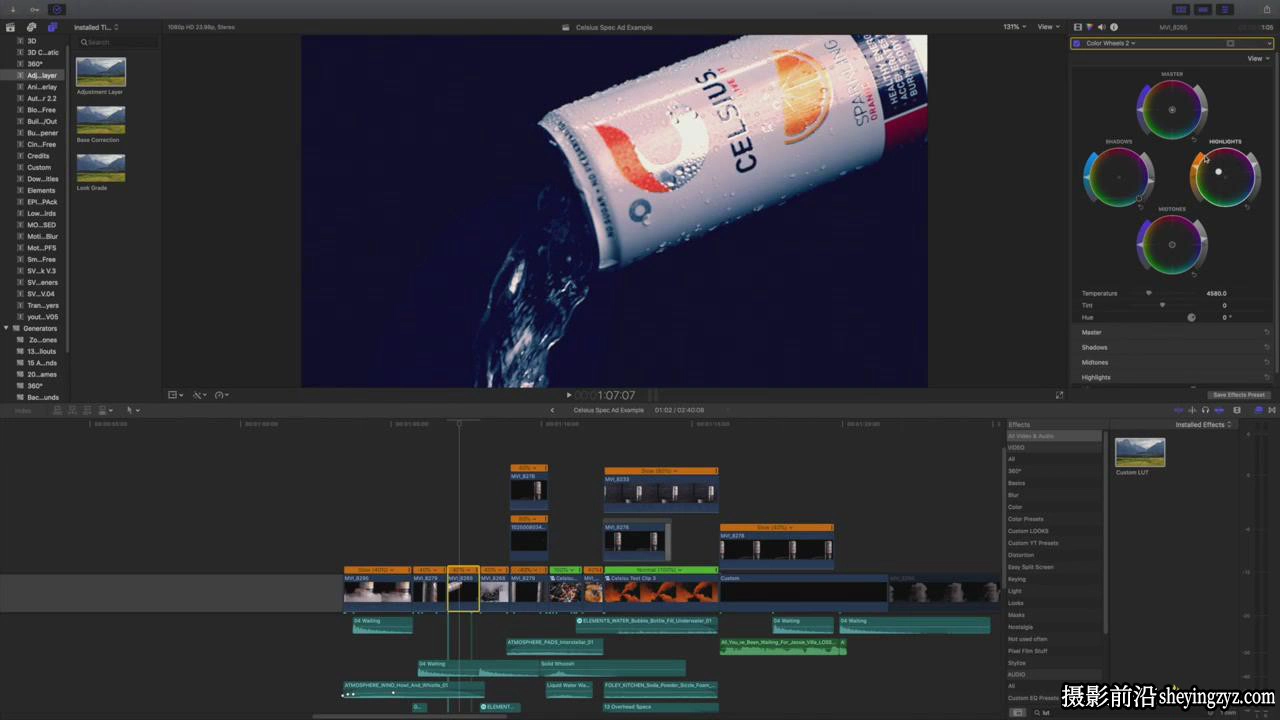Open the retiming speedometer menu

click(x=222, y=395)
